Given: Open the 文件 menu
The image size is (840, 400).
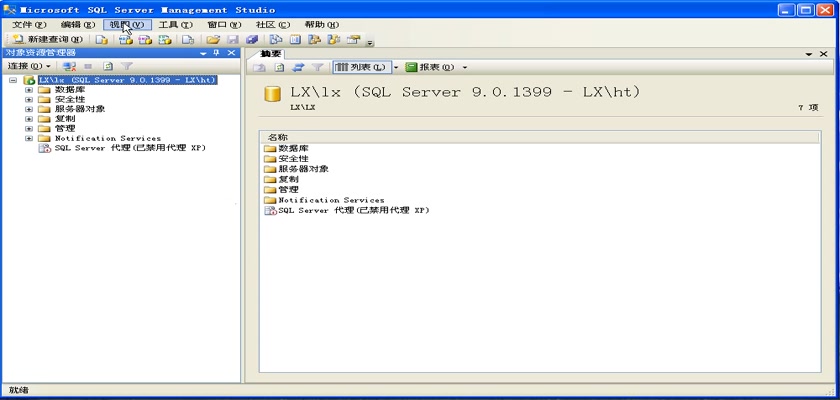Looking at the screenshot, I should (29, 25).
